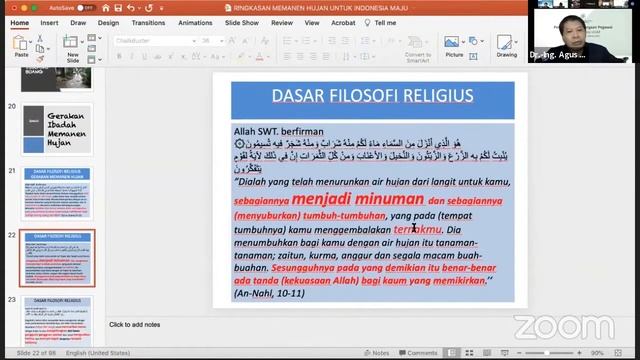
Task: Click the zoom slider in status bar
Action: [549, 353]
